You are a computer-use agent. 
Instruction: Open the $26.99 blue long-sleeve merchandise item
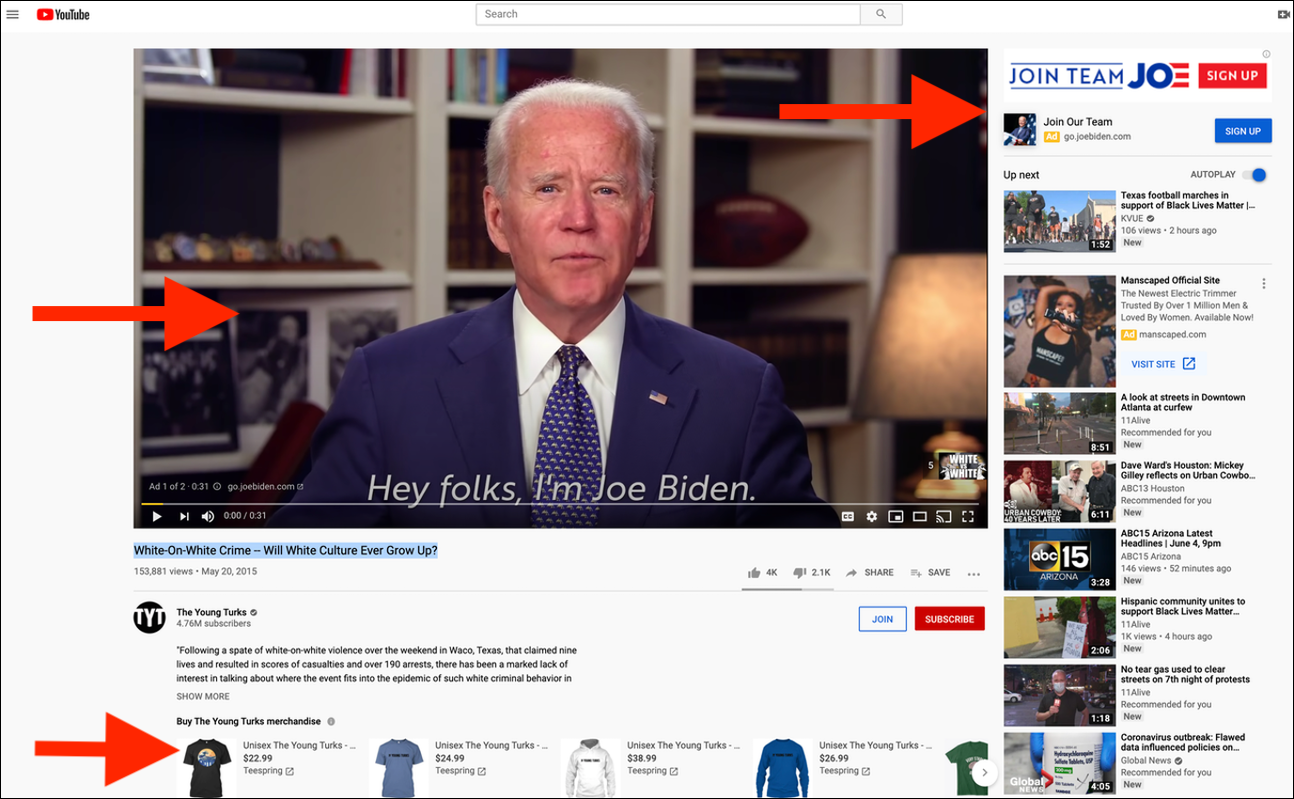[782, 768]
